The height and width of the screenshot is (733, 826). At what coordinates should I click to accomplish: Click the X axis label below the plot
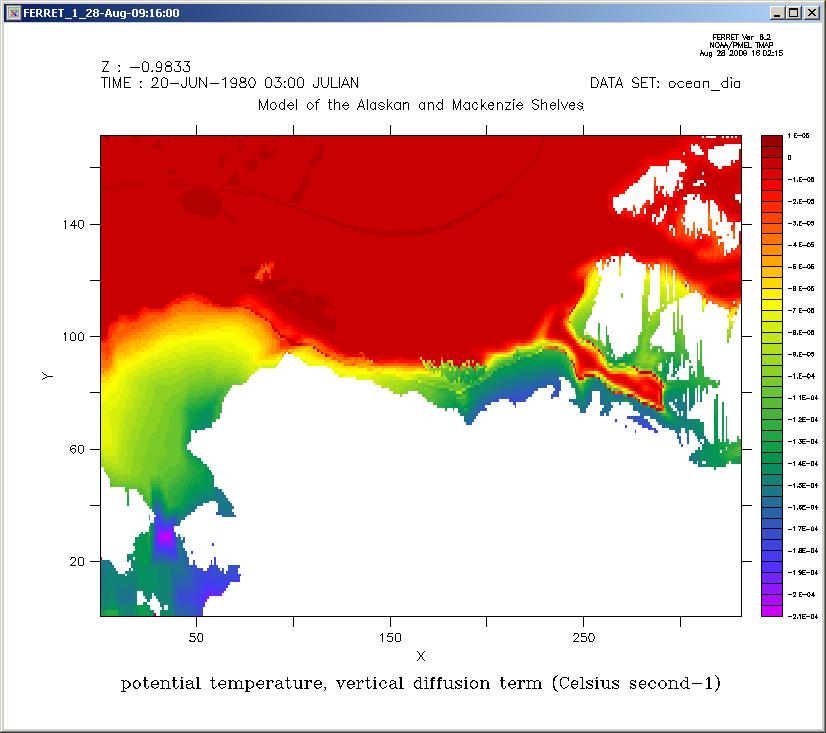(x=420, y=656)
